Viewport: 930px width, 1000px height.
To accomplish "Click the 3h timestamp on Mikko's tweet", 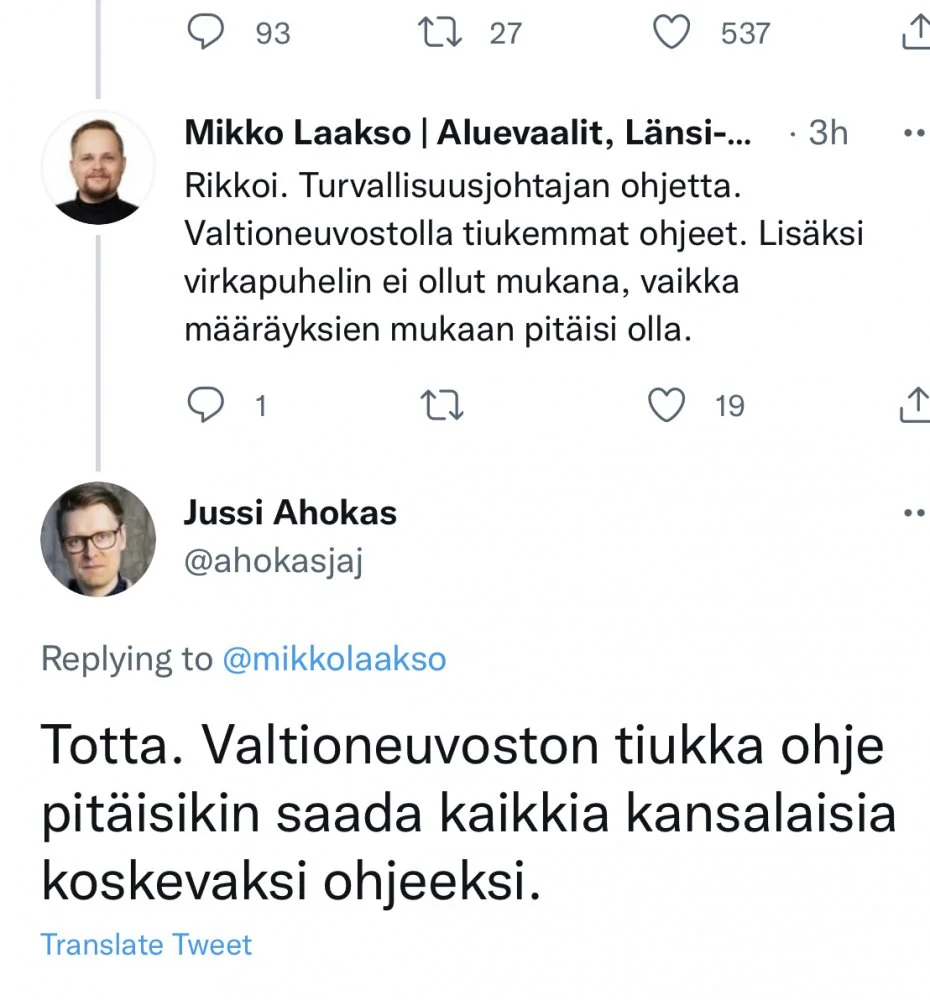I will tap(827, 133).
